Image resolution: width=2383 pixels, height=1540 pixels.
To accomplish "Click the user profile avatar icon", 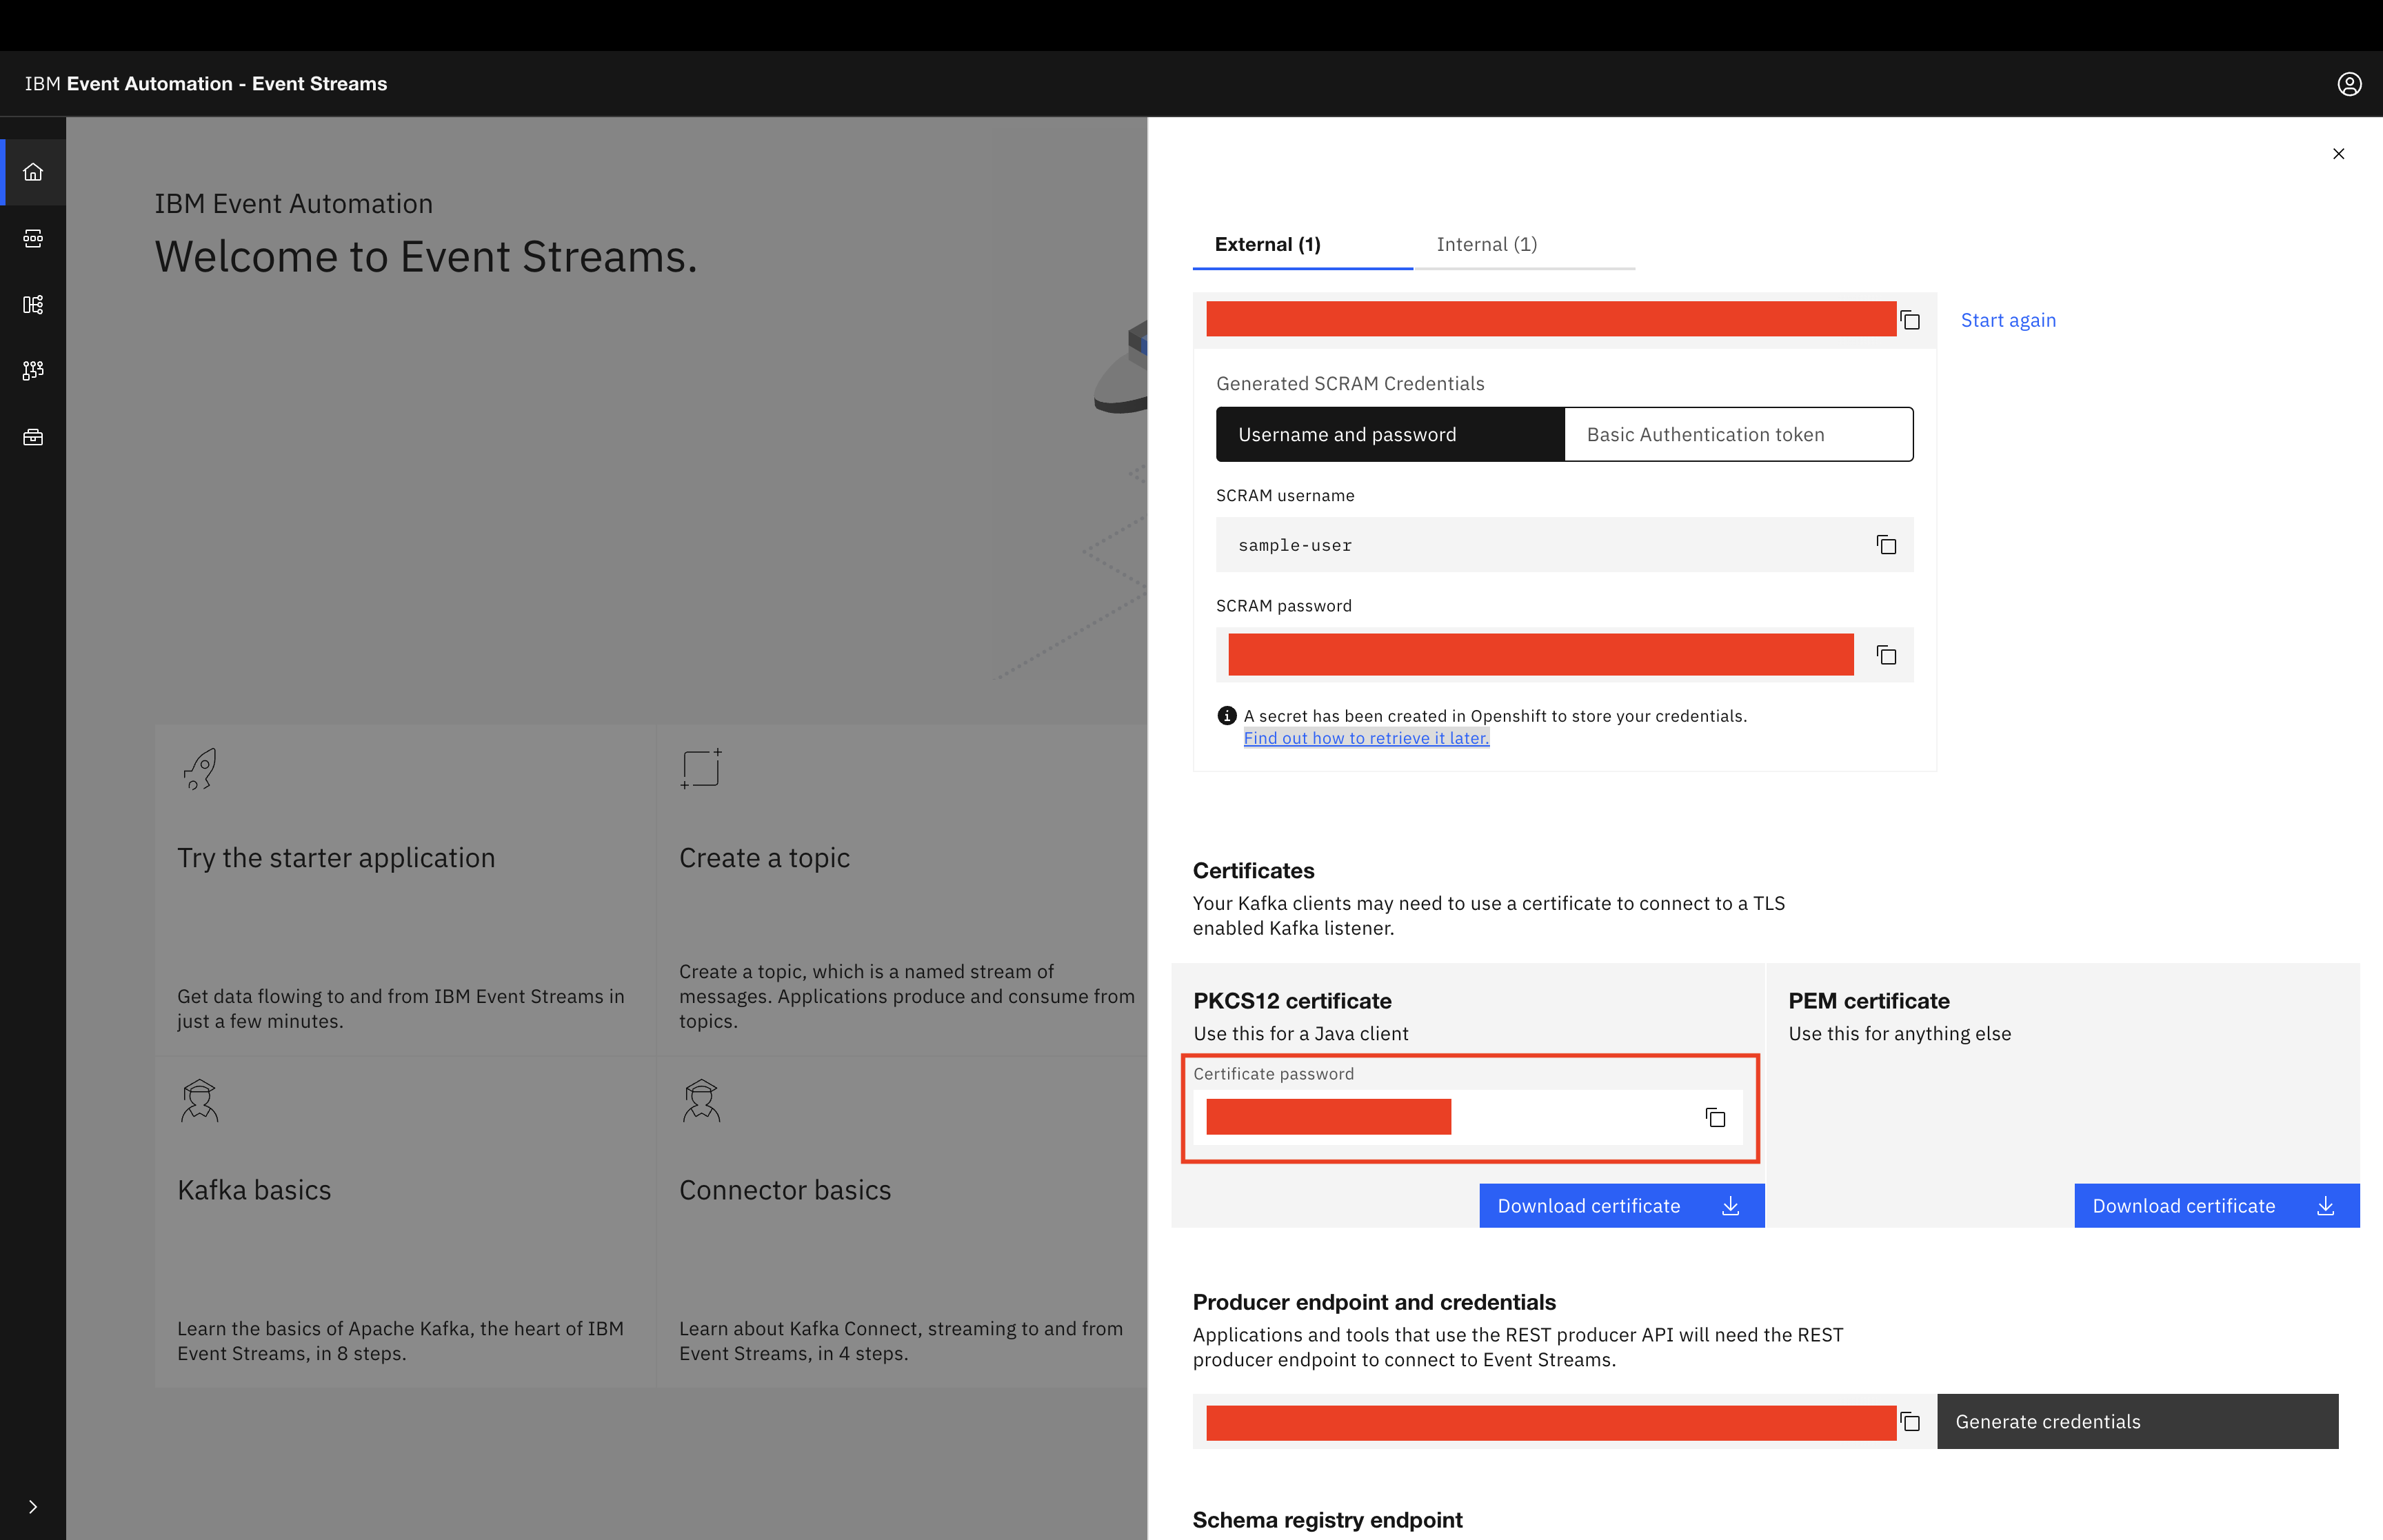I will click(x=2349, y=84).
